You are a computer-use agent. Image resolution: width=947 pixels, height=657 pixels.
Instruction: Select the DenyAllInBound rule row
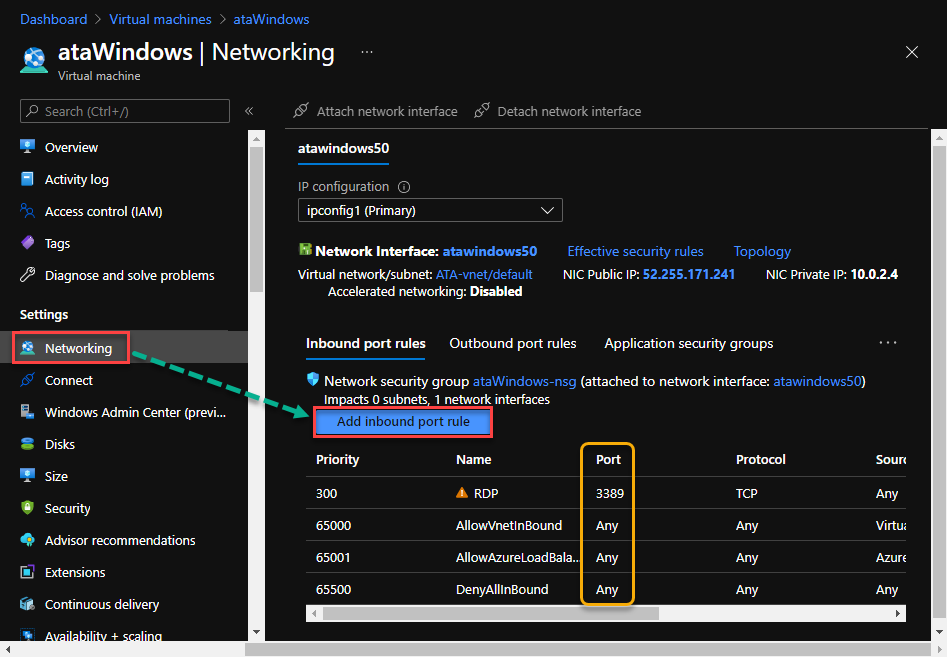[606, 589]
